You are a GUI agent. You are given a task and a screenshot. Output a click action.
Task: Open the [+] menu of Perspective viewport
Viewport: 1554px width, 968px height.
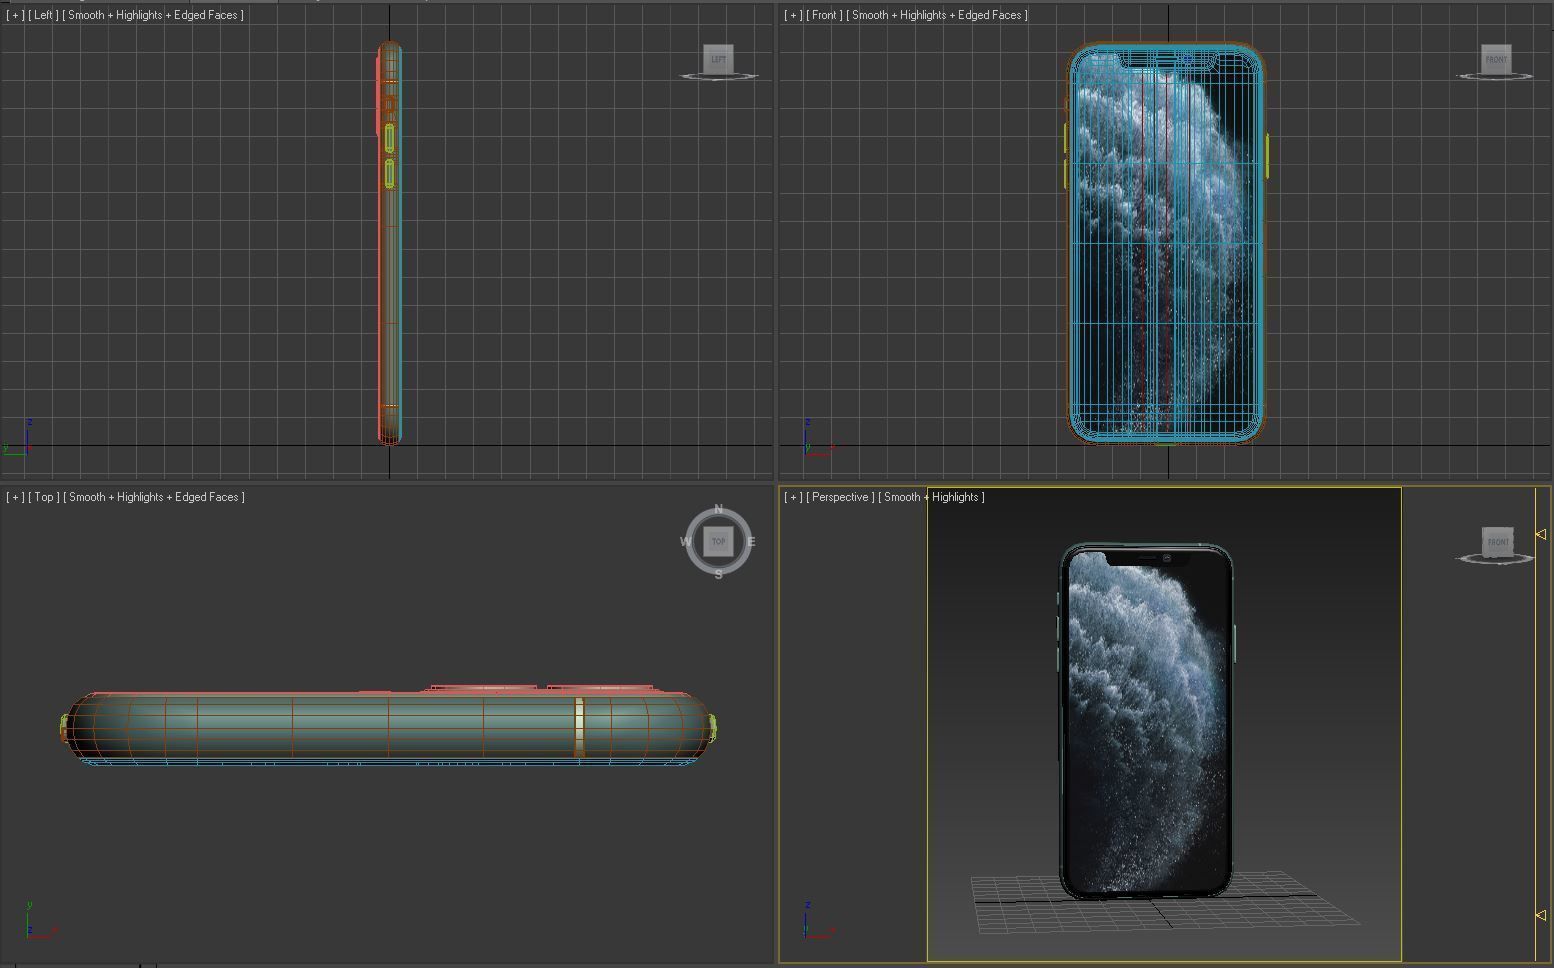click(792, 497)
